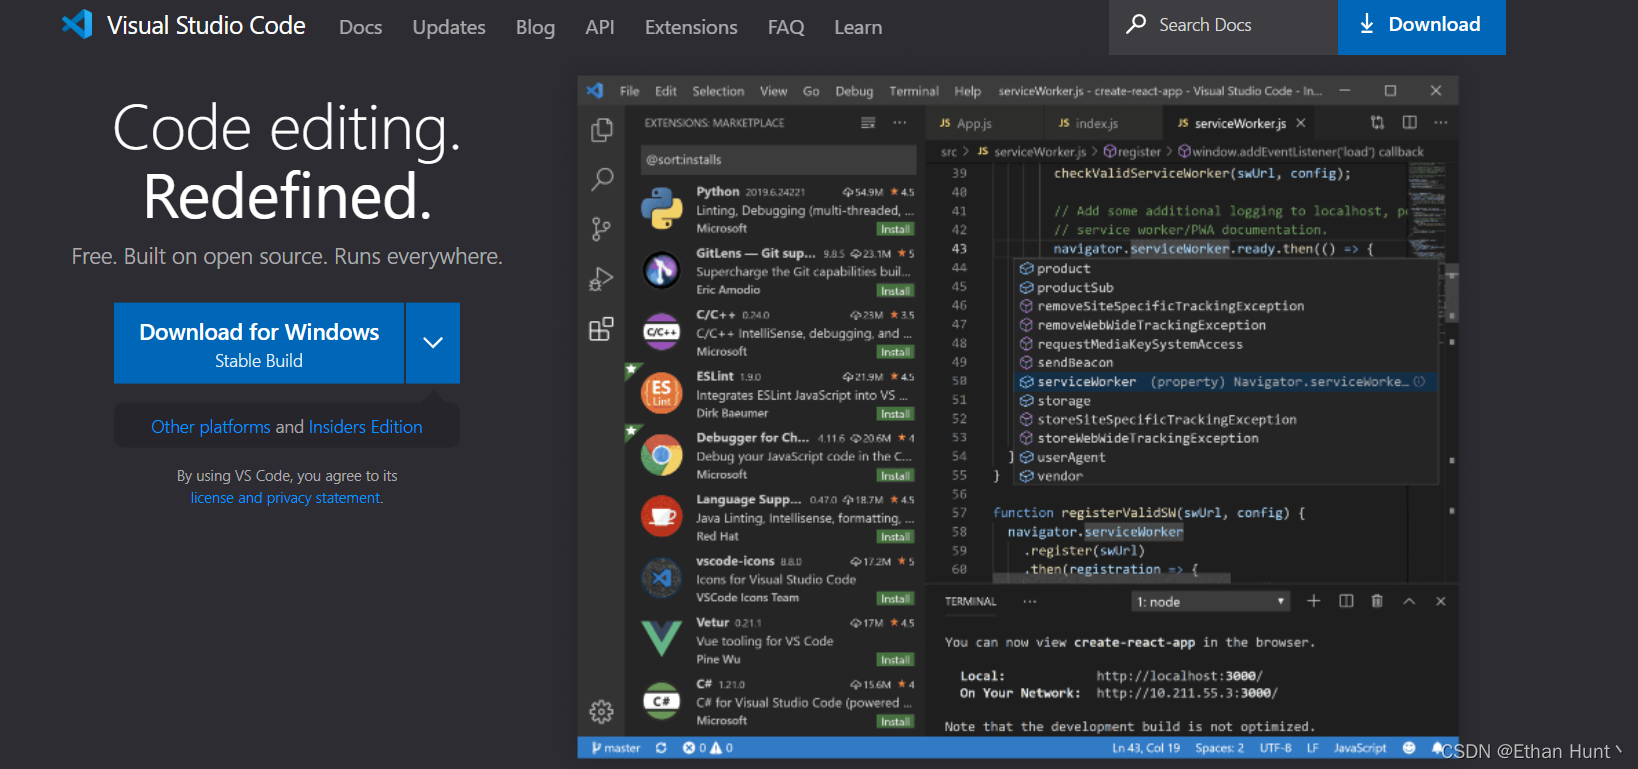Open the Source Control branch icon
This screenshot has width=1638, height=769.
coord(601,229)
